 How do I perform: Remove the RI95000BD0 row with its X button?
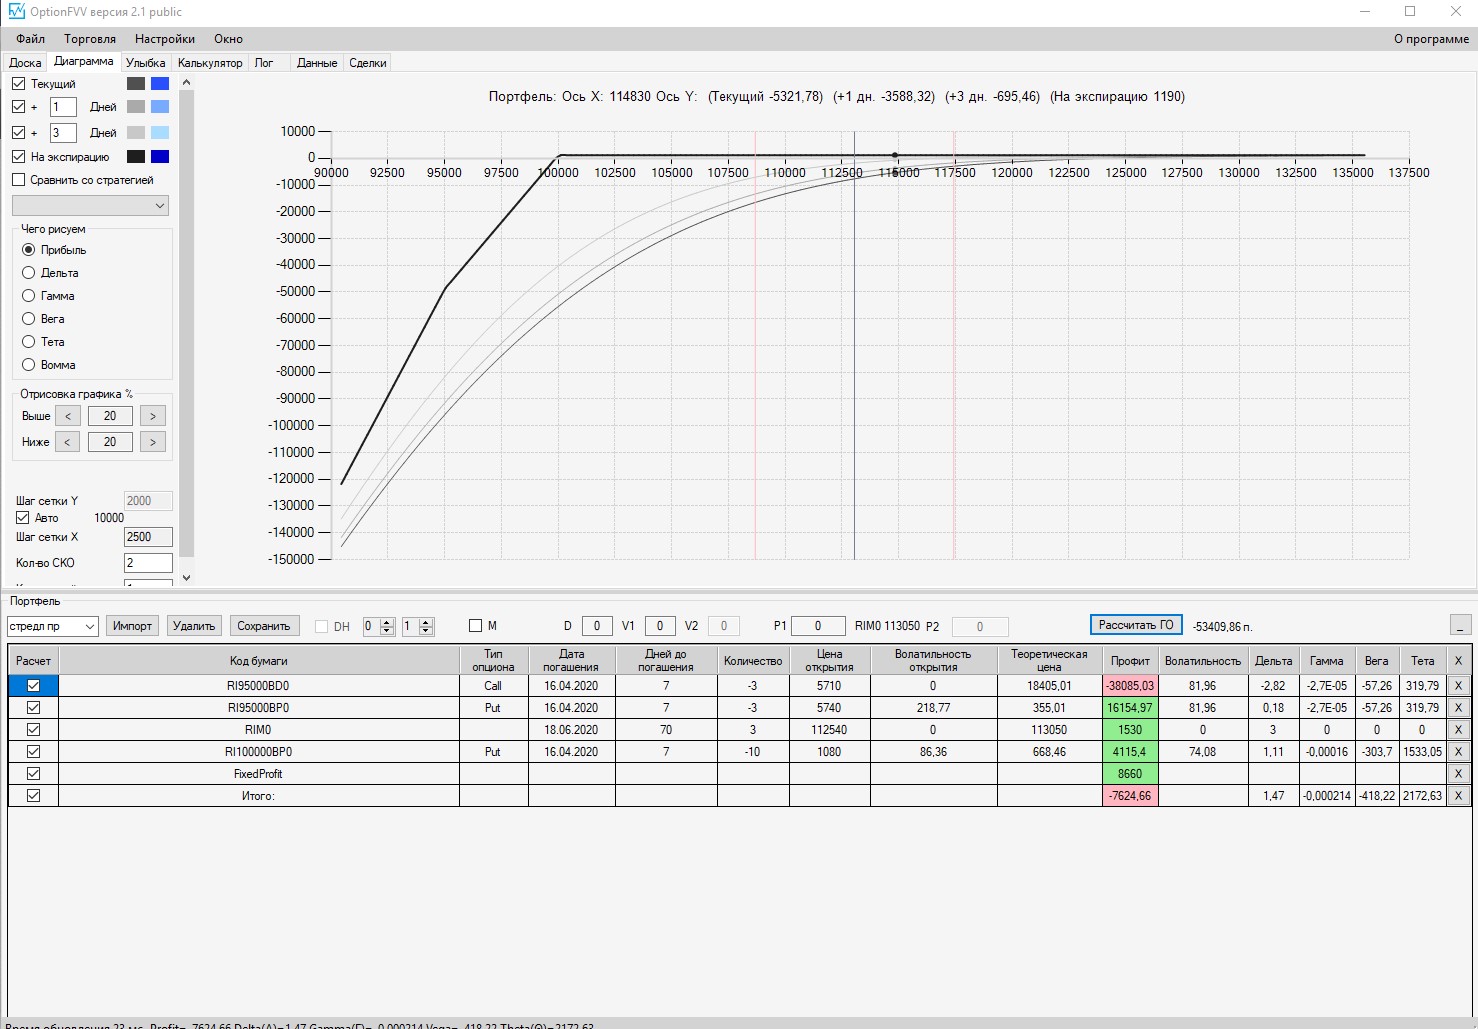tap(1458, 686)
